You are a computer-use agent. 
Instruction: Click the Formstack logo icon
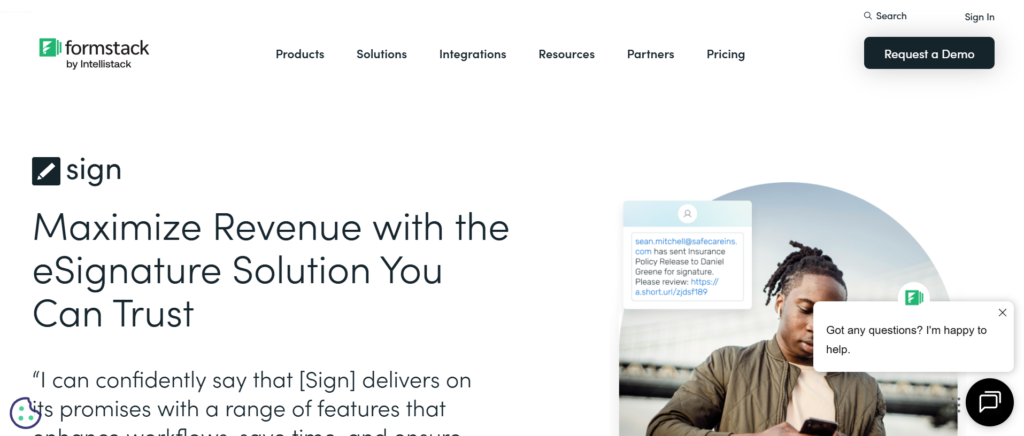pos(50,48)
